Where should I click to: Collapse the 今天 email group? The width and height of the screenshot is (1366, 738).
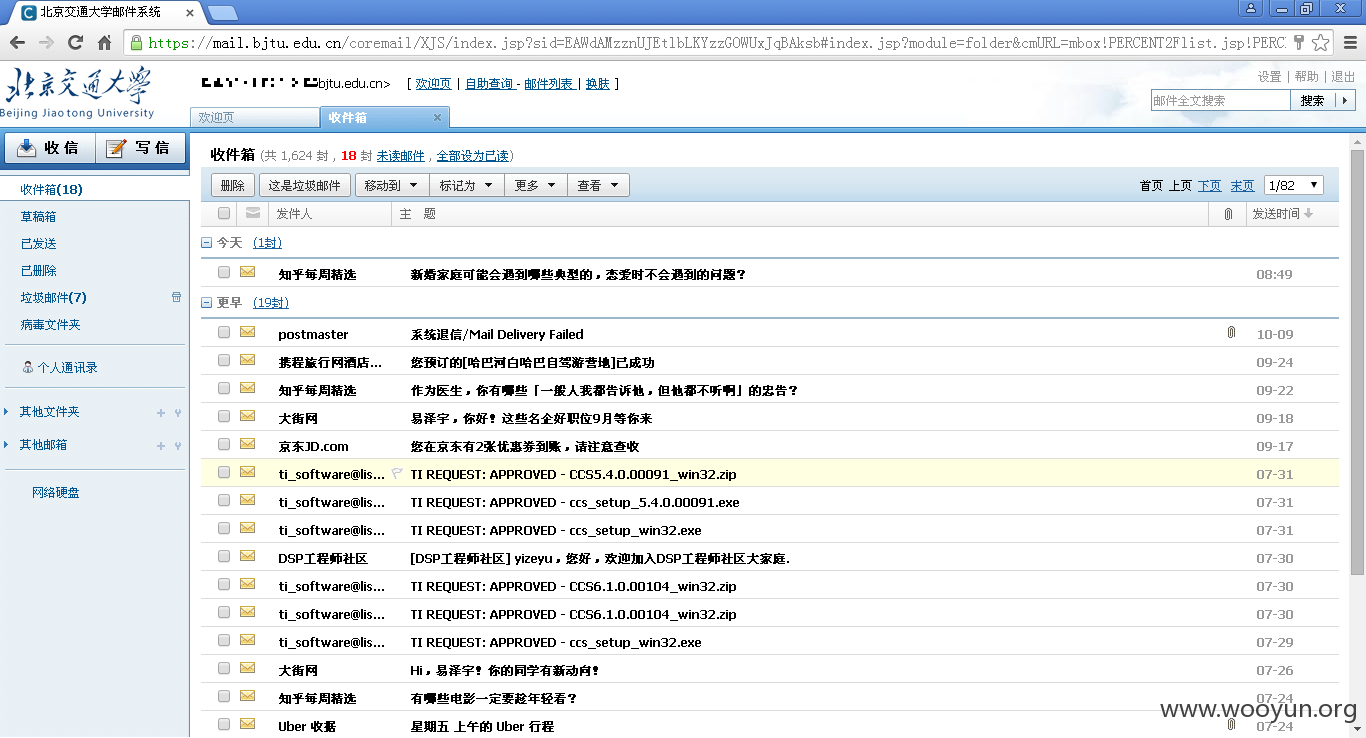point(206,243)
